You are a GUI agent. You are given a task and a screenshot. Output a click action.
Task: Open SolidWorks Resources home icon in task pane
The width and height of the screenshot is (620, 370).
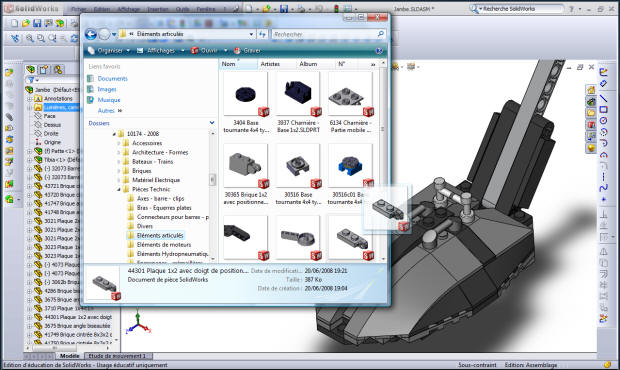[x=591, y=90]
